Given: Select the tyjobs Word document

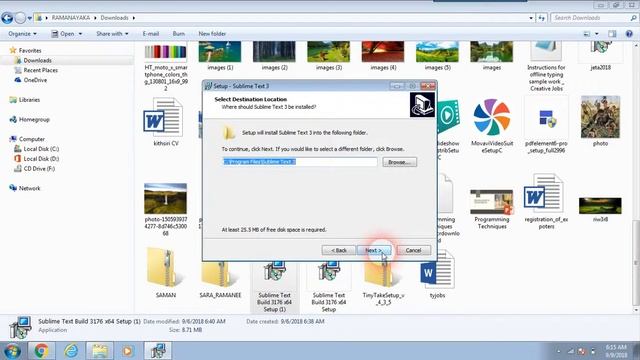Looking at the screenshot, I should click(x=437, y=271).
